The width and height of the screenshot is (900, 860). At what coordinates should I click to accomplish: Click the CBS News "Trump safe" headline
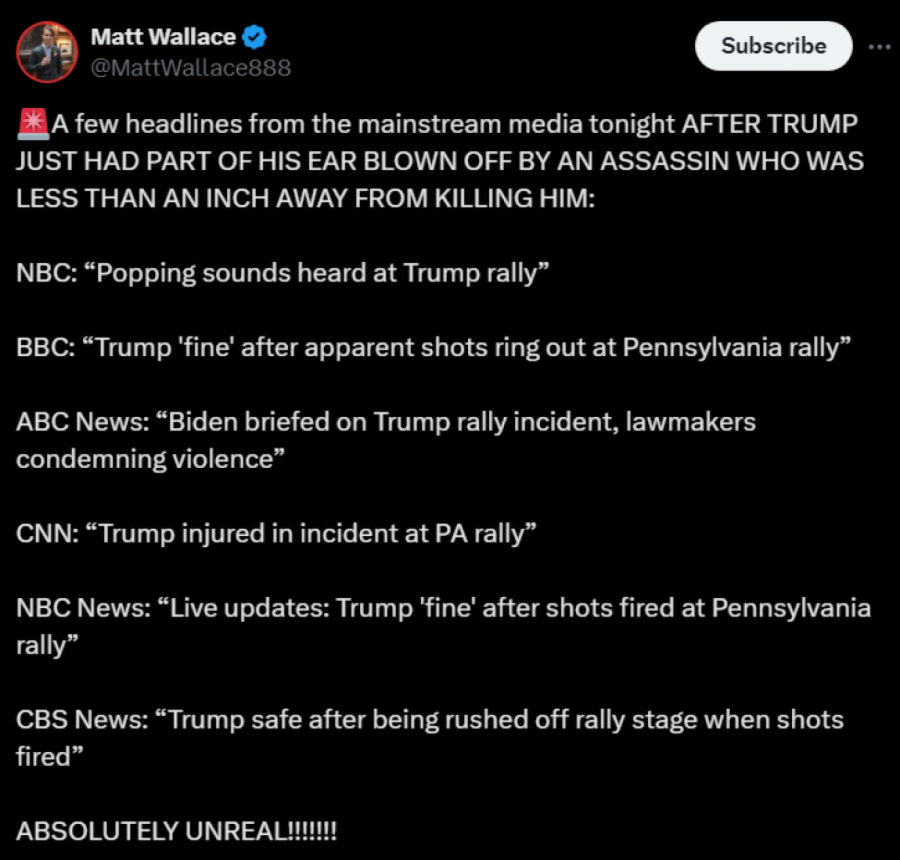tap(430, 720)
